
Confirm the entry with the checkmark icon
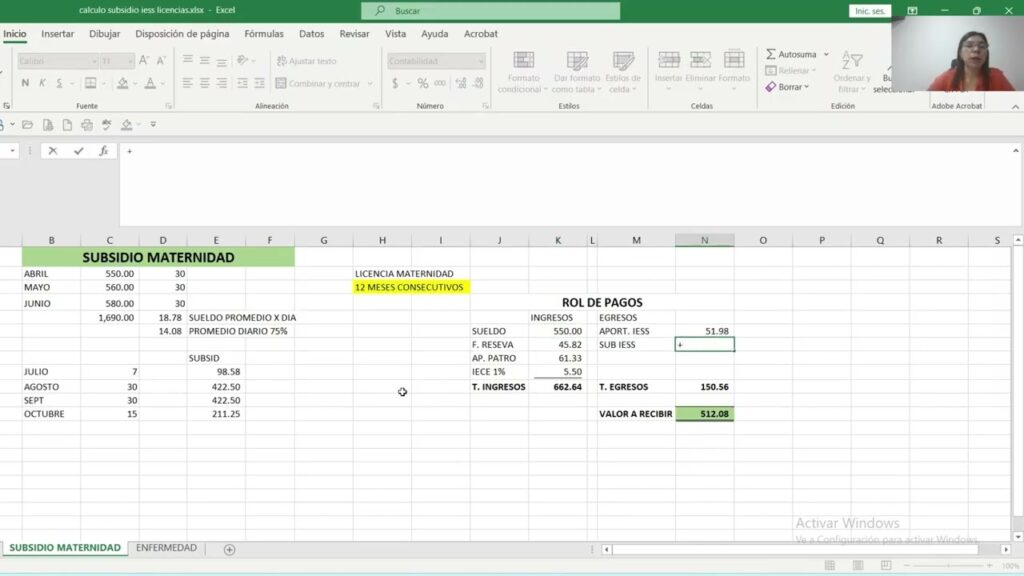tap(78, 151)
